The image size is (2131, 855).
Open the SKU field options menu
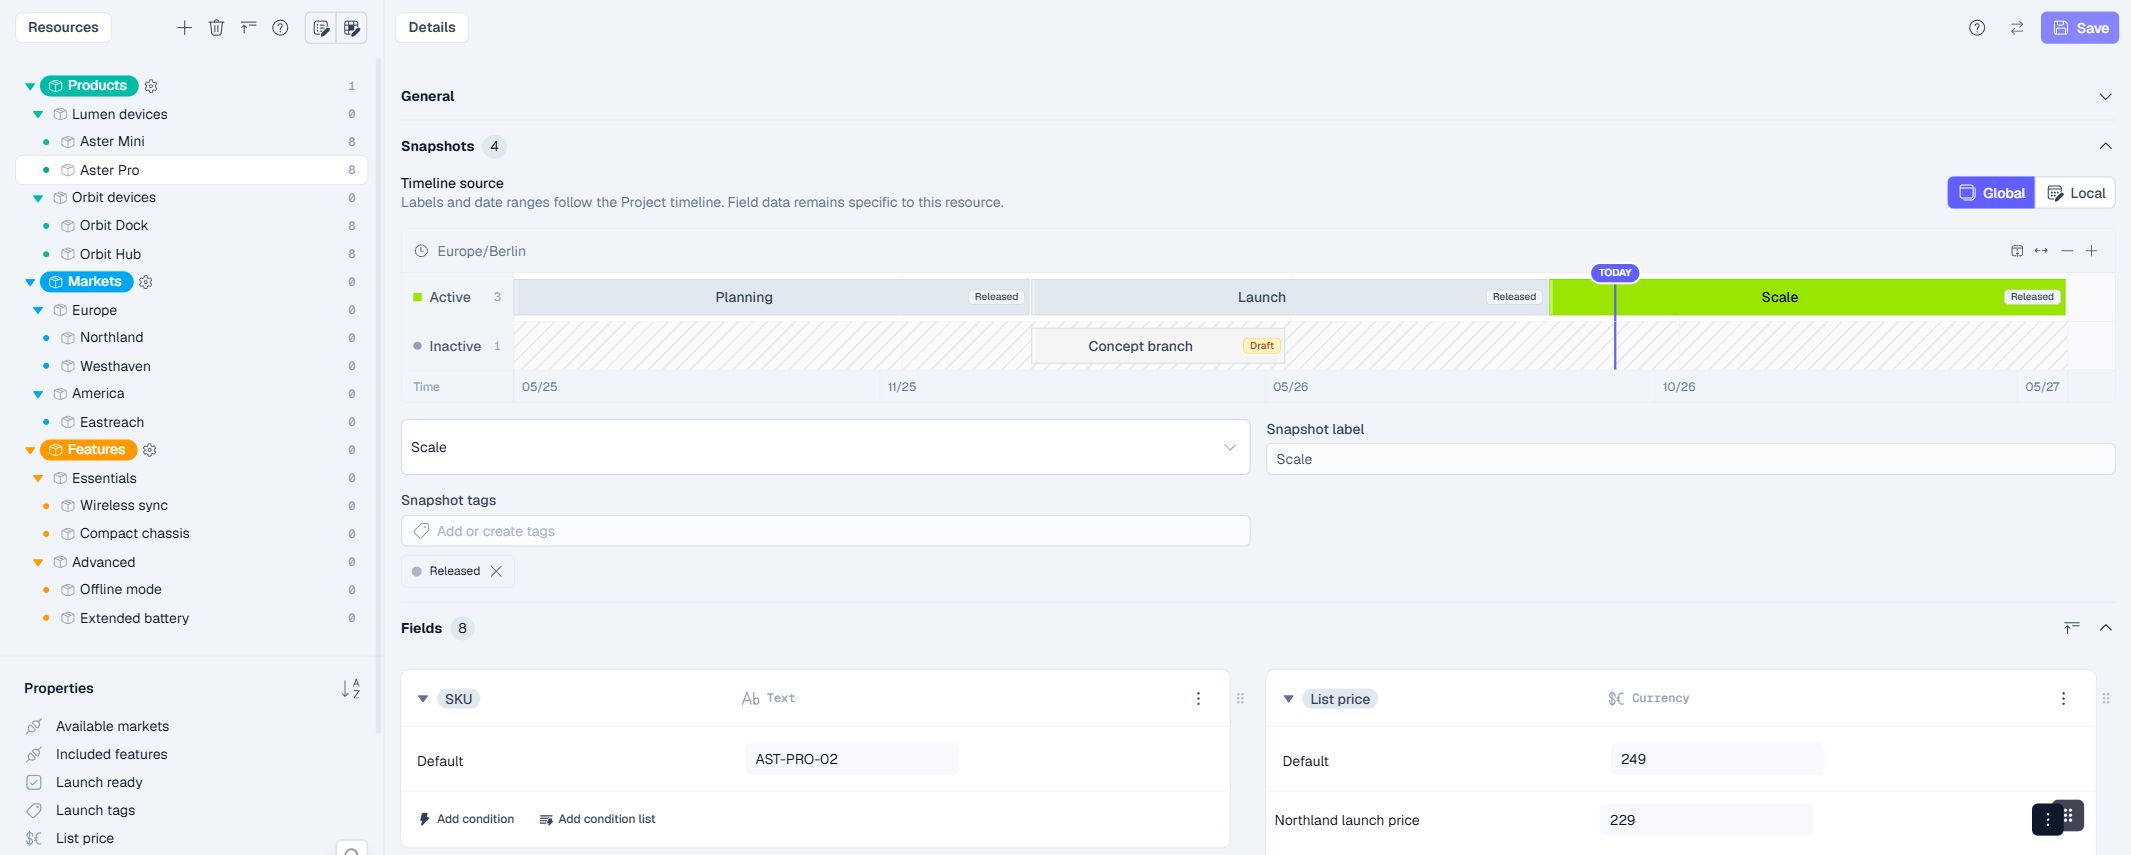[x=1198, y=699]
